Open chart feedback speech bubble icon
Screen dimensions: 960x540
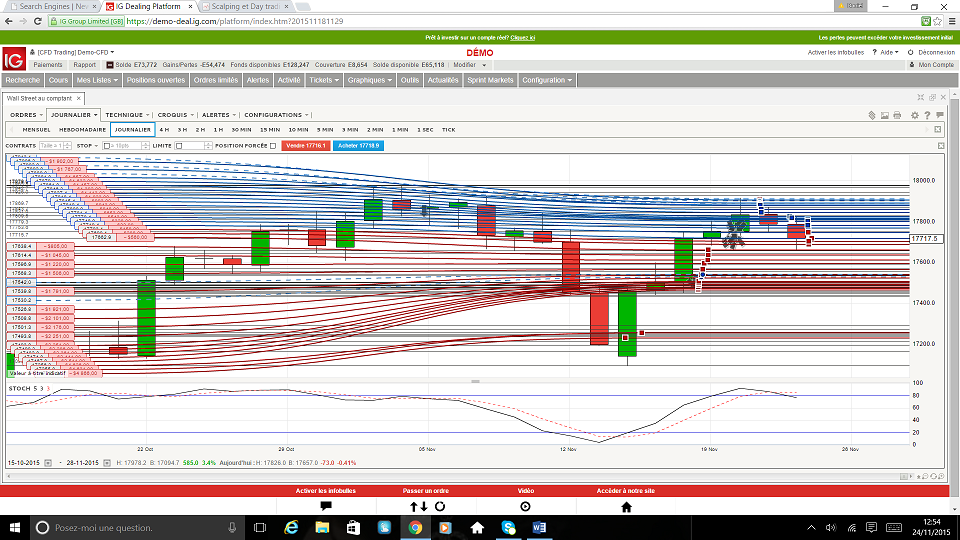pyautogui.click(x=940, y=115)
